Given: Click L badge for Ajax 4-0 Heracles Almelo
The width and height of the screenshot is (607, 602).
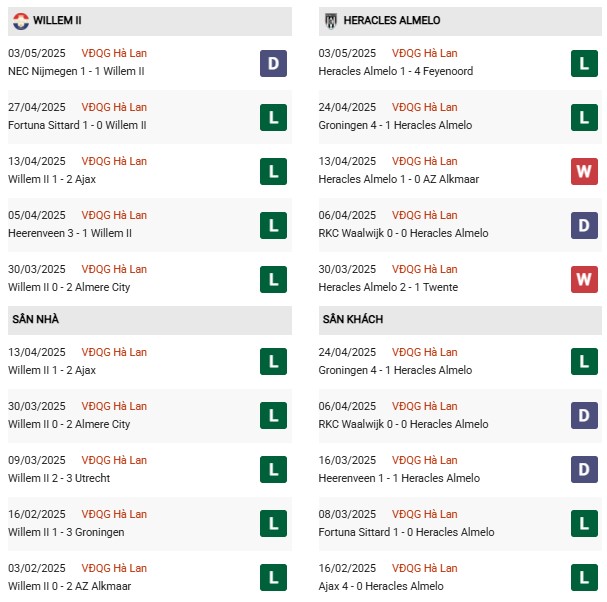Looking at the screenshot, I should tap(584, 578).
